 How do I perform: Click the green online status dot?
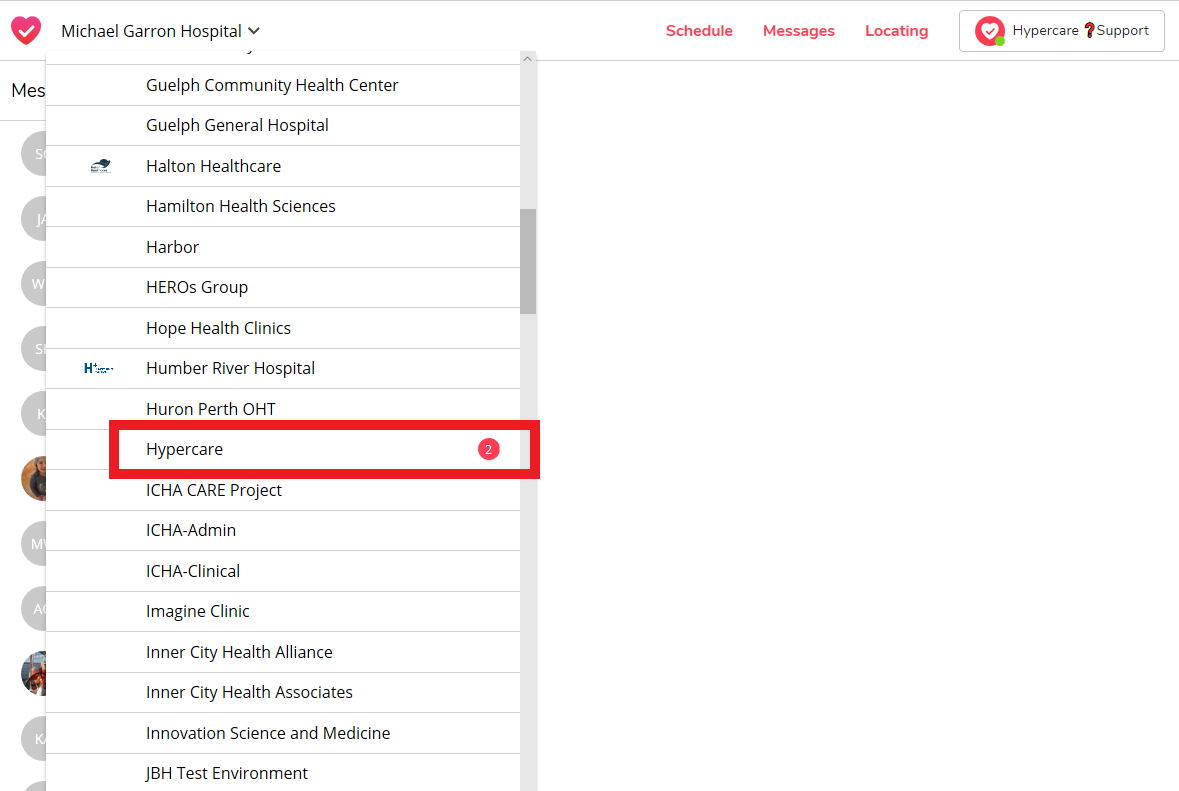(x=1000, y=41)
